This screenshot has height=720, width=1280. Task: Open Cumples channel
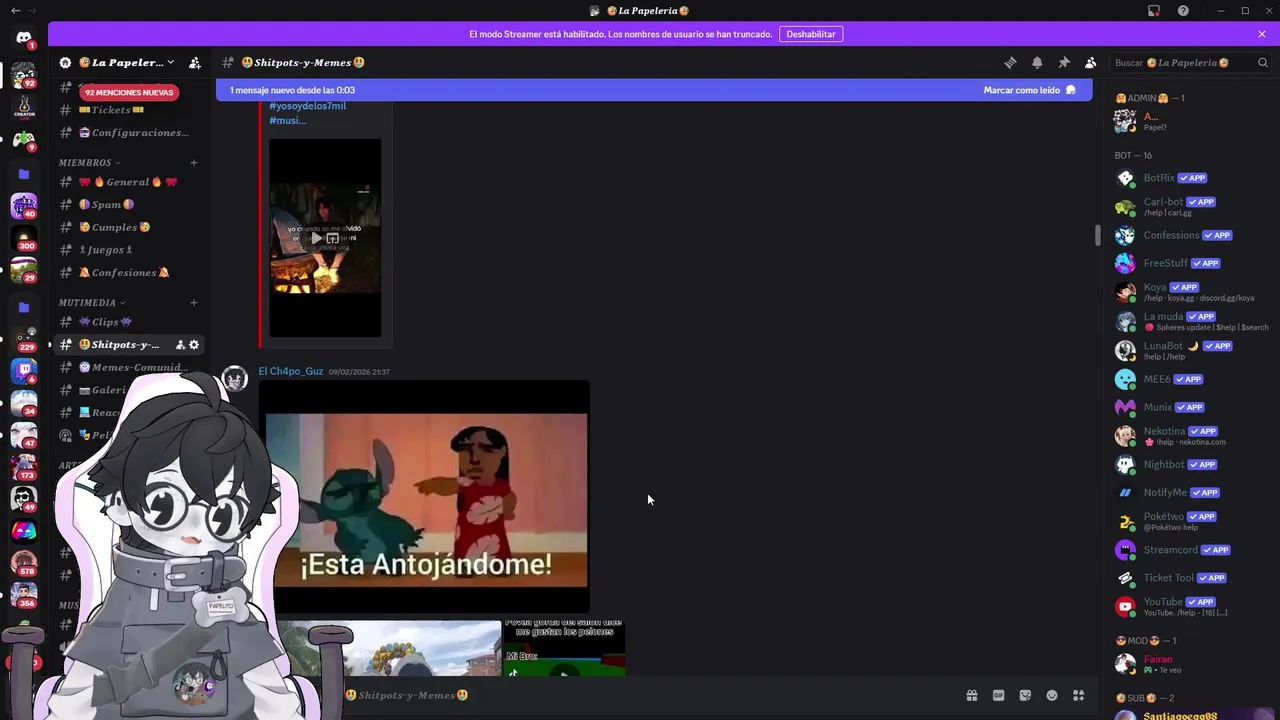[128, 227]
